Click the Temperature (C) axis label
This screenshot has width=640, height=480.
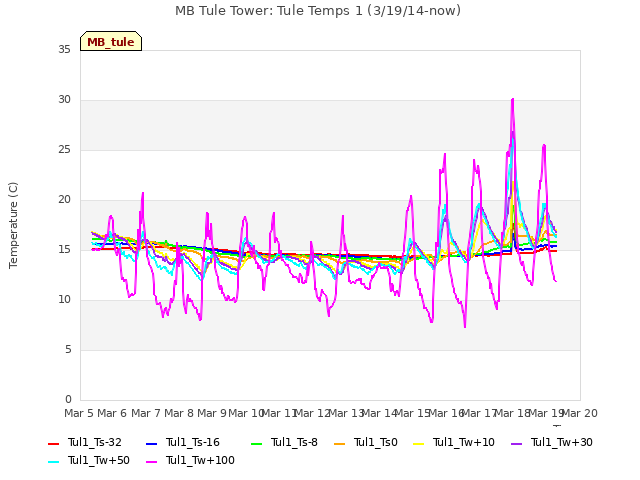coord(13,225)
